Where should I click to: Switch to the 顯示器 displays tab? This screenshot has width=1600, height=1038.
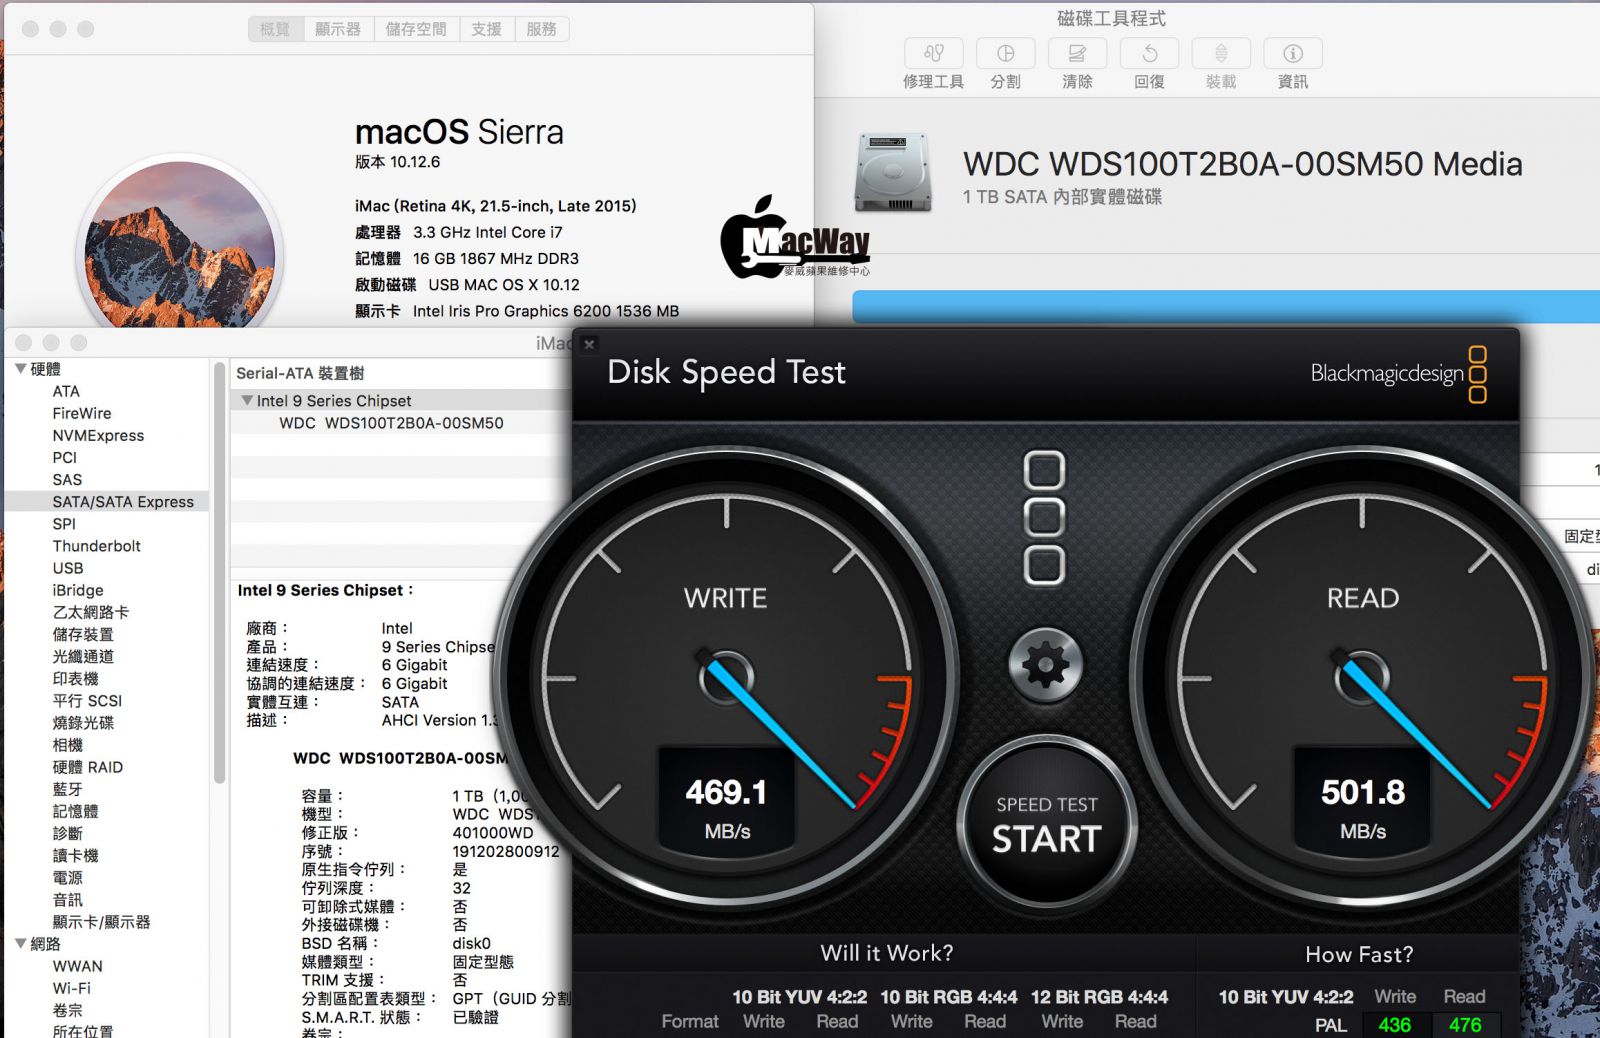point(338,29)
